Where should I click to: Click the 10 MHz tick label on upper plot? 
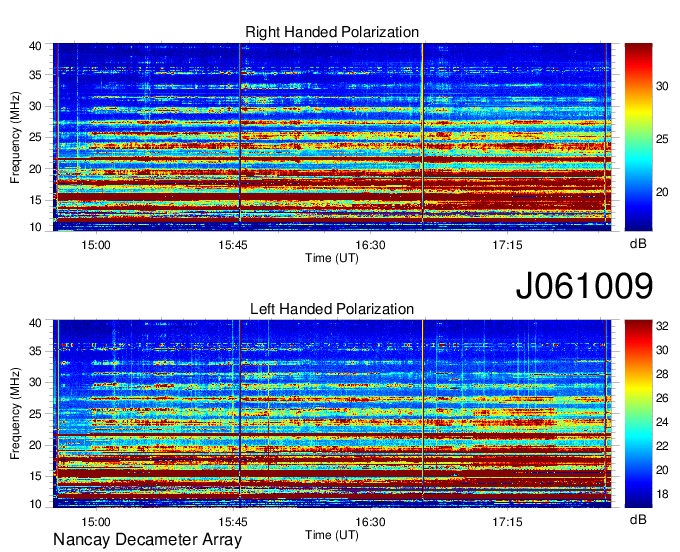35,227
